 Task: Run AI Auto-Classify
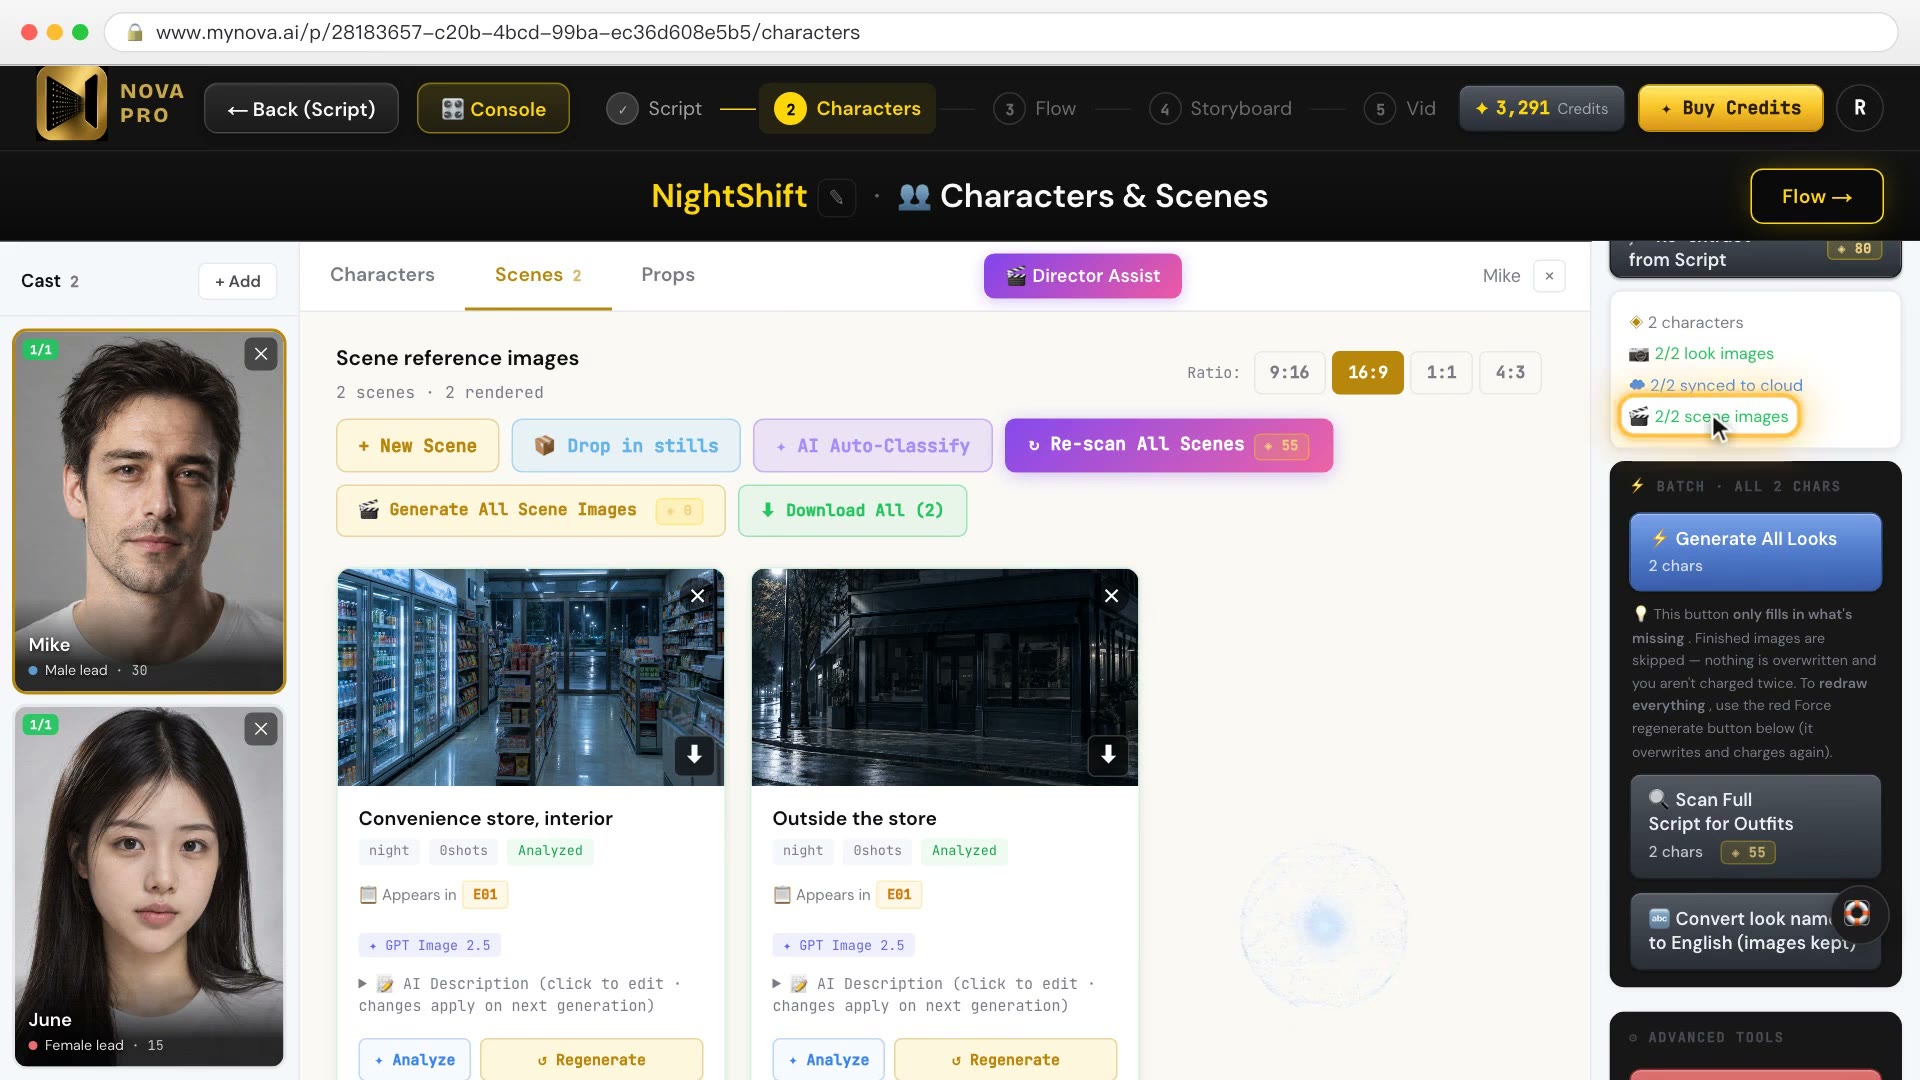(x=873, y=446)
